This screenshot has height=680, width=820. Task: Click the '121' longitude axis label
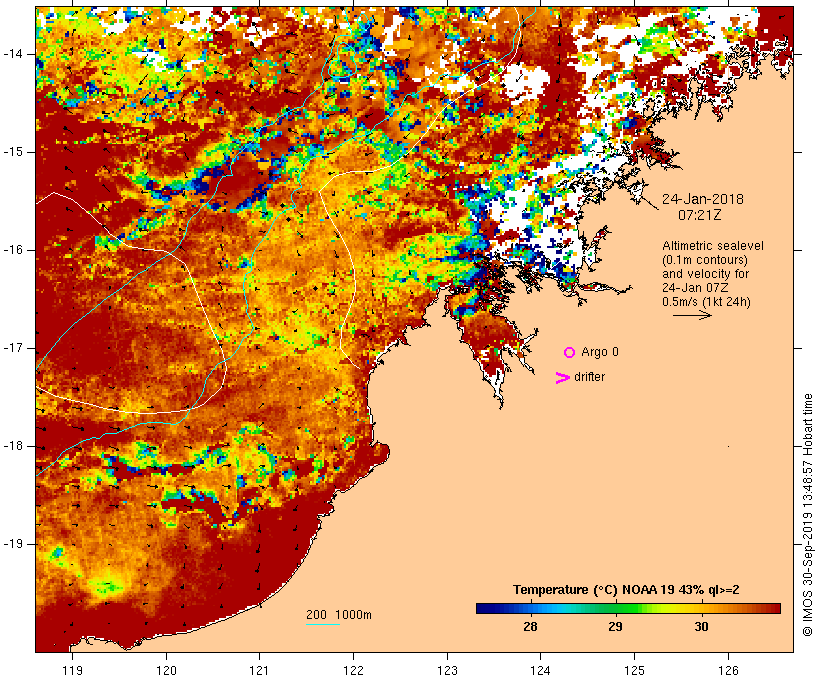click(x=259, y=670)
